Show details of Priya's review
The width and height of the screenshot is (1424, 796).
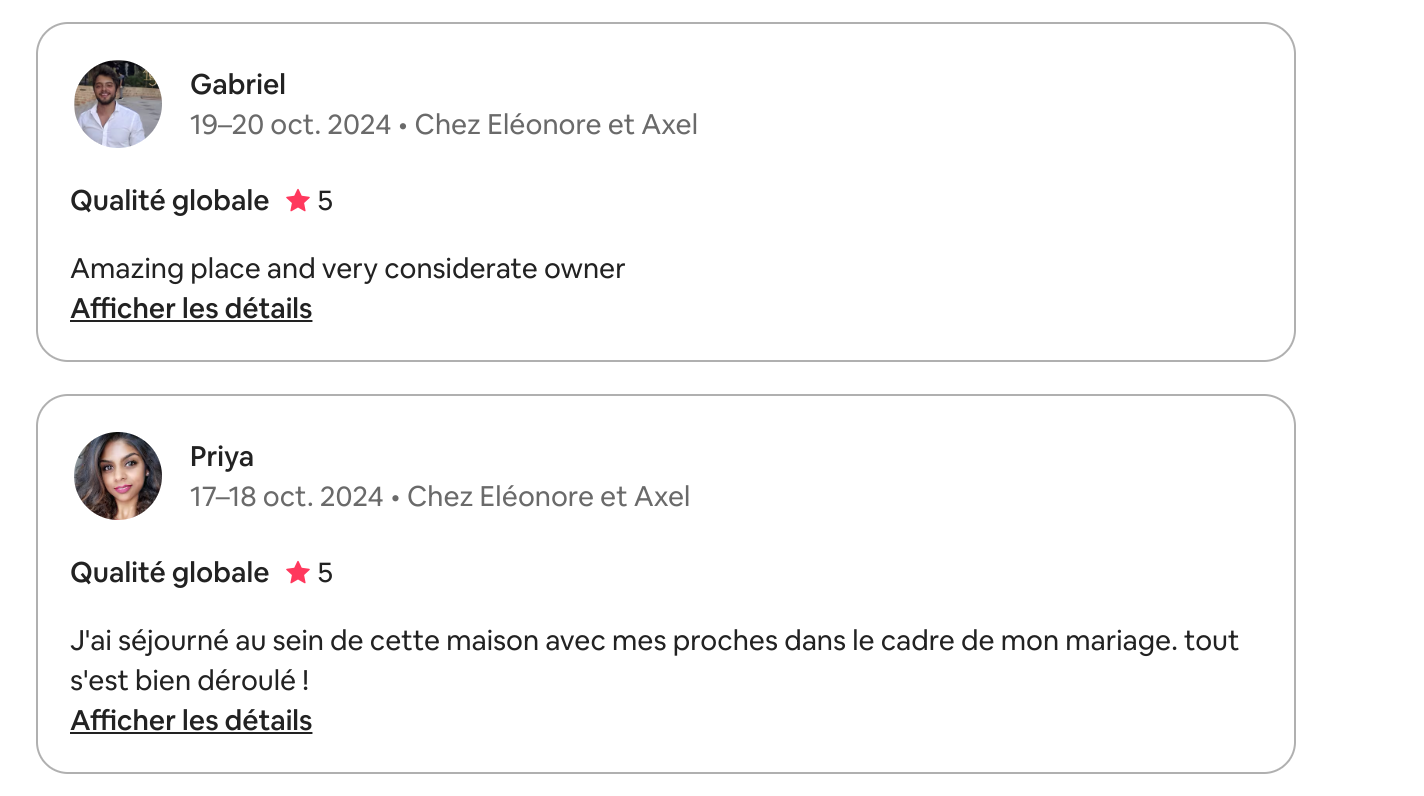click(x=191, y=721)
